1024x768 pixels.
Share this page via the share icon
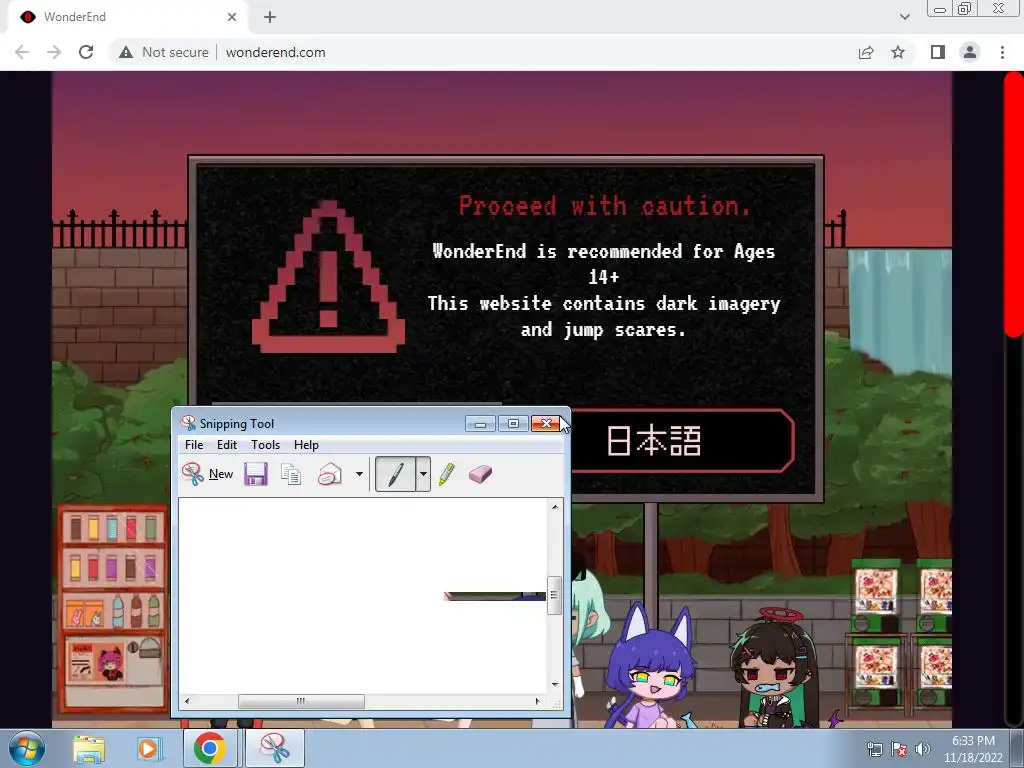coord(866,52)
